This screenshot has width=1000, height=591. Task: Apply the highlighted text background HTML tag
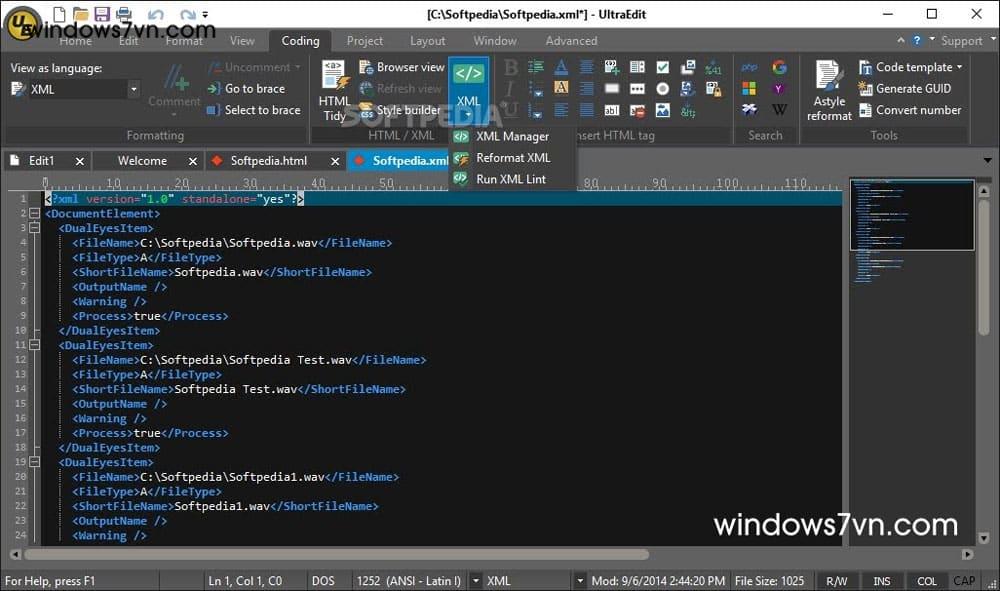(561, 87)
